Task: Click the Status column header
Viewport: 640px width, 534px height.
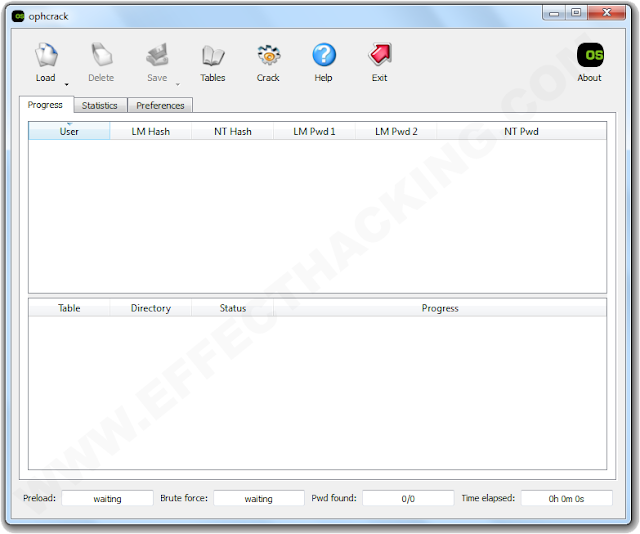Action: [233, 308]
